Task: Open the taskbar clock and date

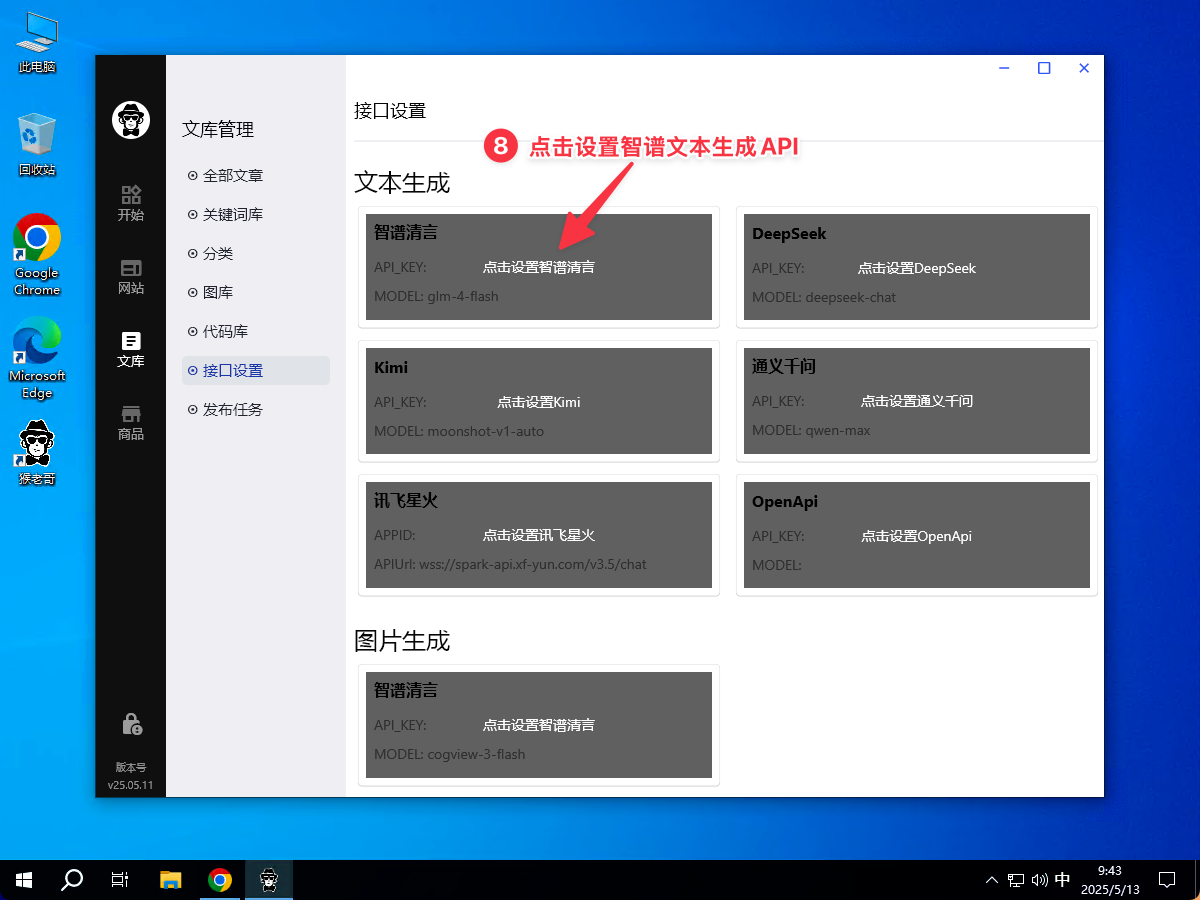Action: coord(1110,880)
